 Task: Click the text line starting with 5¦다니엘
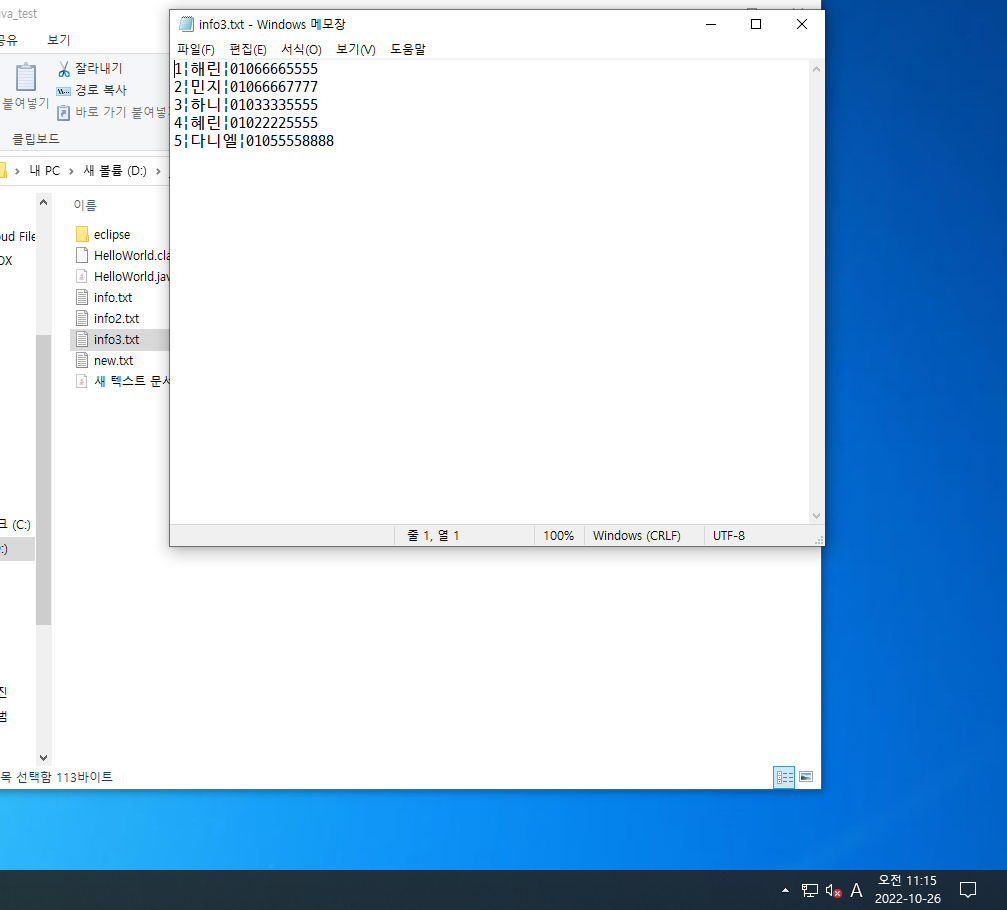pos(254,141)
